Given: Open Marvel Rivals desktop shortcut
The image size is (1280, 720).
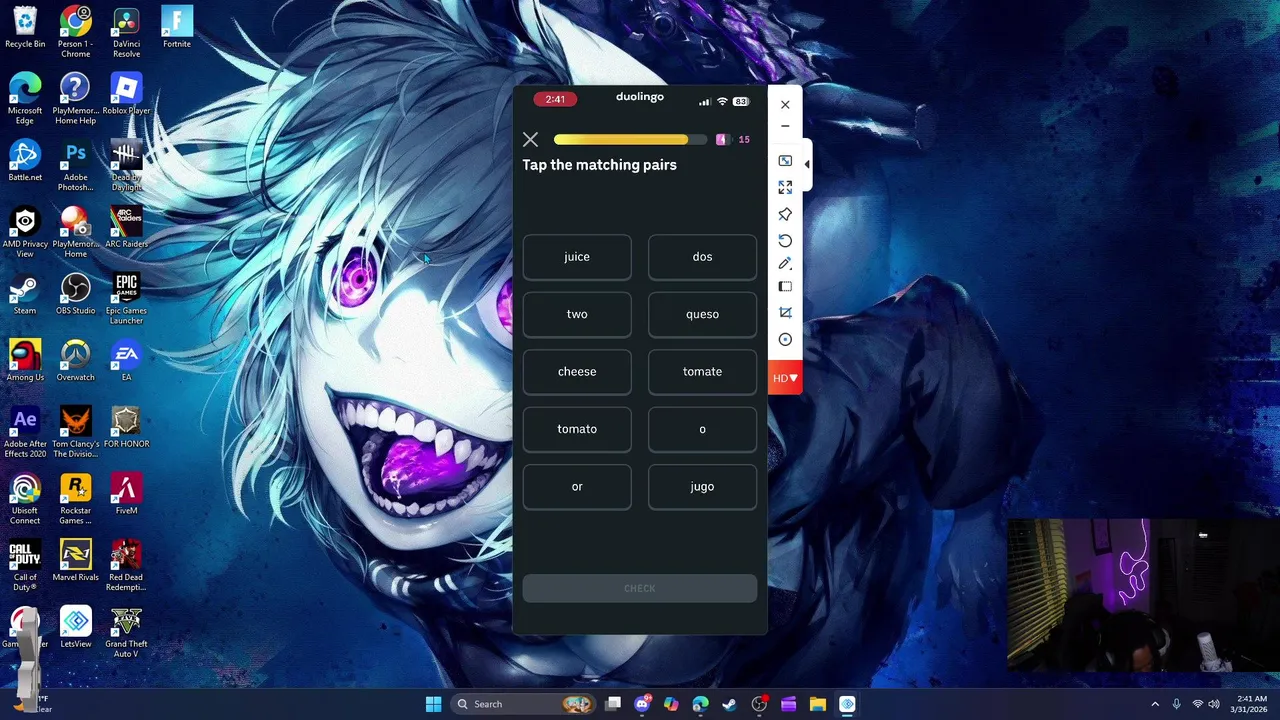Looking at the screenshot, I should pyautogui.click(x=75, y=561).
